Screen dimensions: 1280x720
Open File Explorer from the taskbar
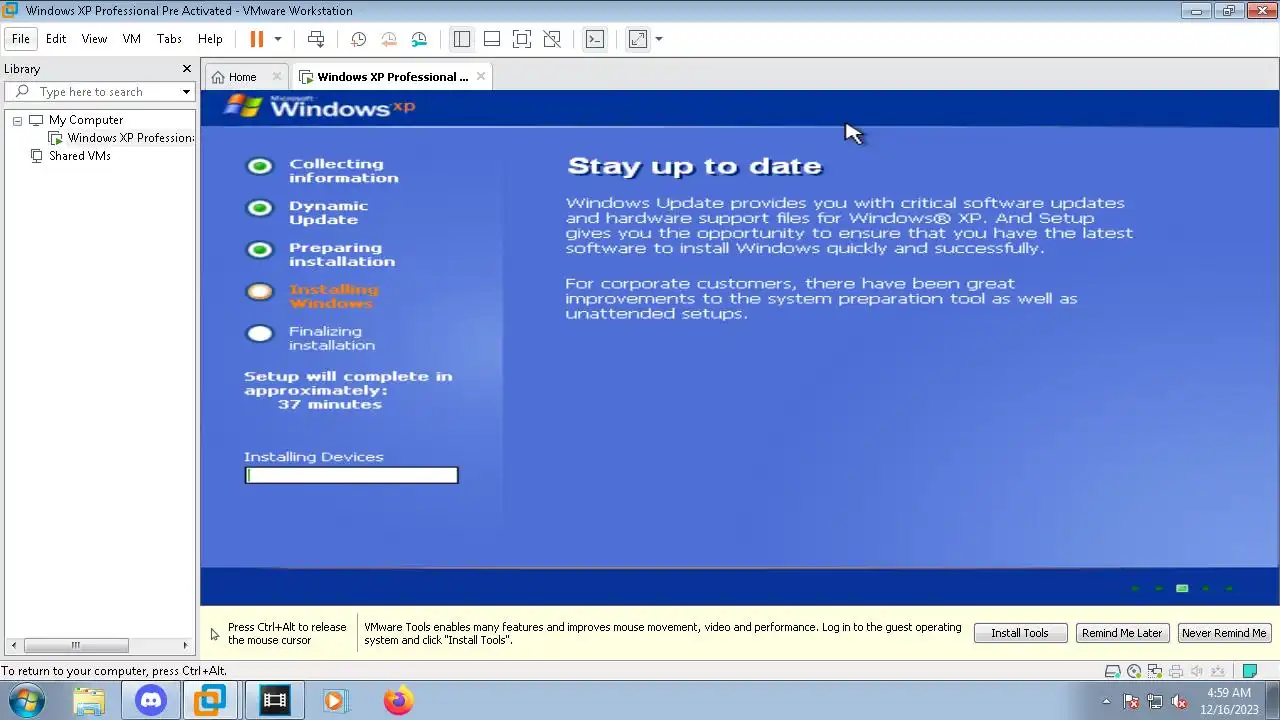(x=89, y=700)
